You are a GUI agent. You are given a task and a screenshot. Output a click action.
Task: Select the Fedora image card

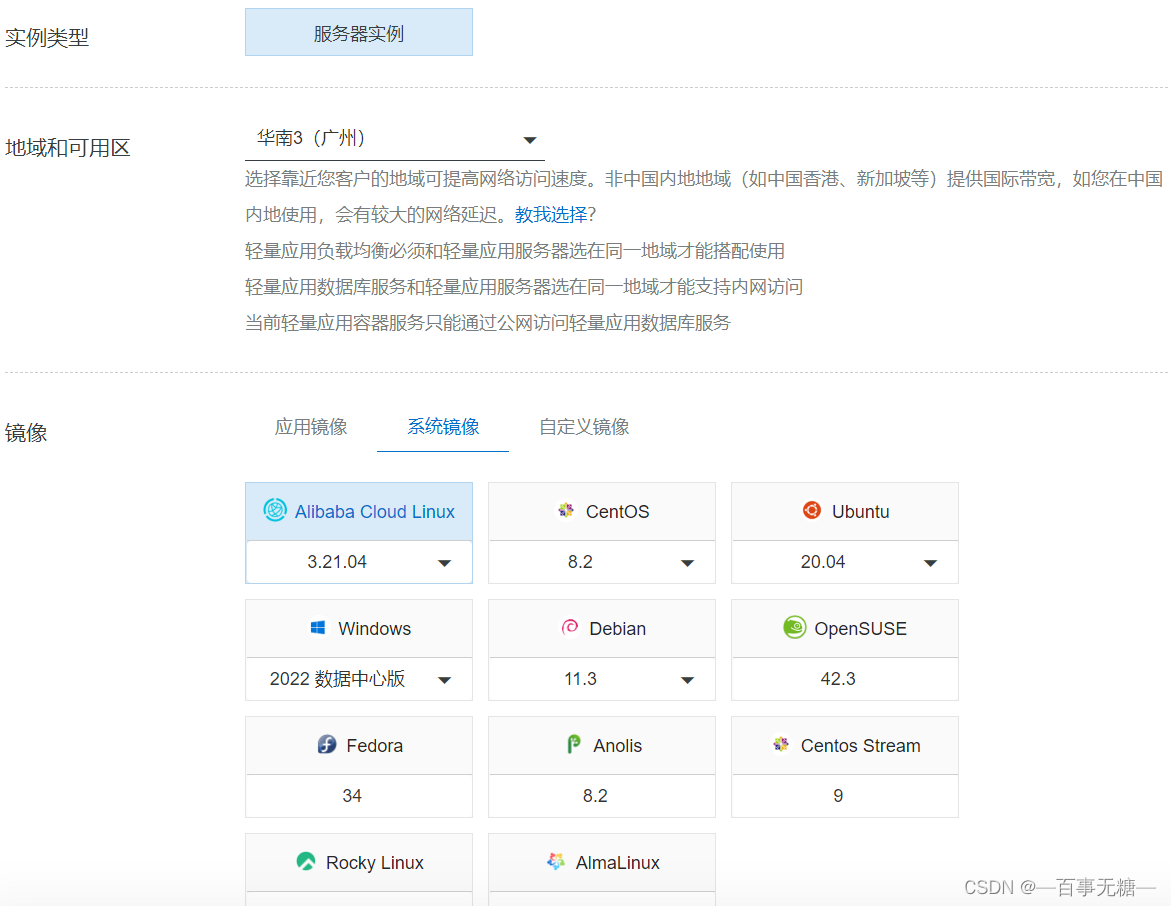358,745
